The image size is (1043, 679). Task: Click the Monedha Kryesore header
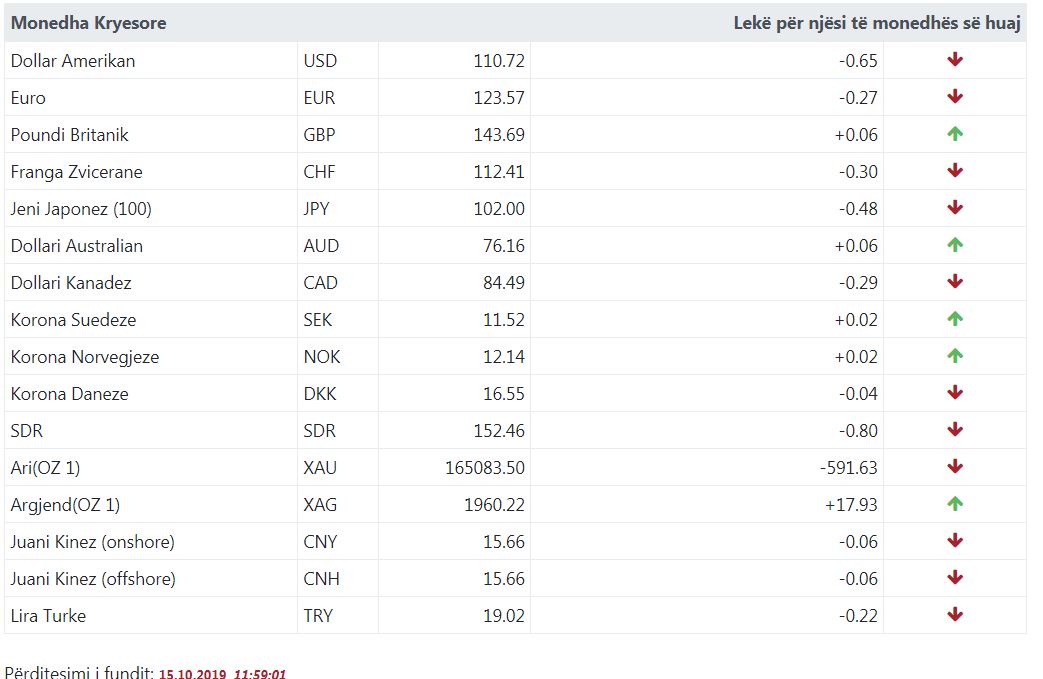[x=88, y=23]
